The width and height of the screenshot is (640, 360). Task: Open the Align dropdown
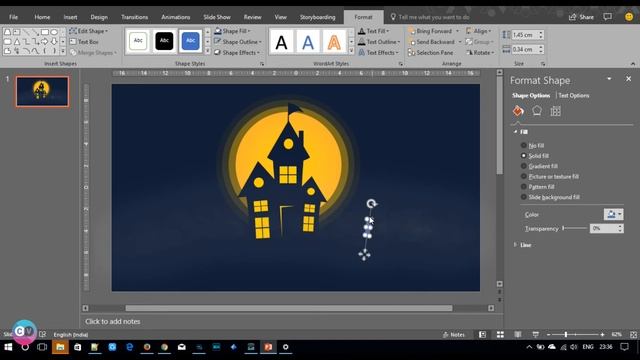click(479, 31)
